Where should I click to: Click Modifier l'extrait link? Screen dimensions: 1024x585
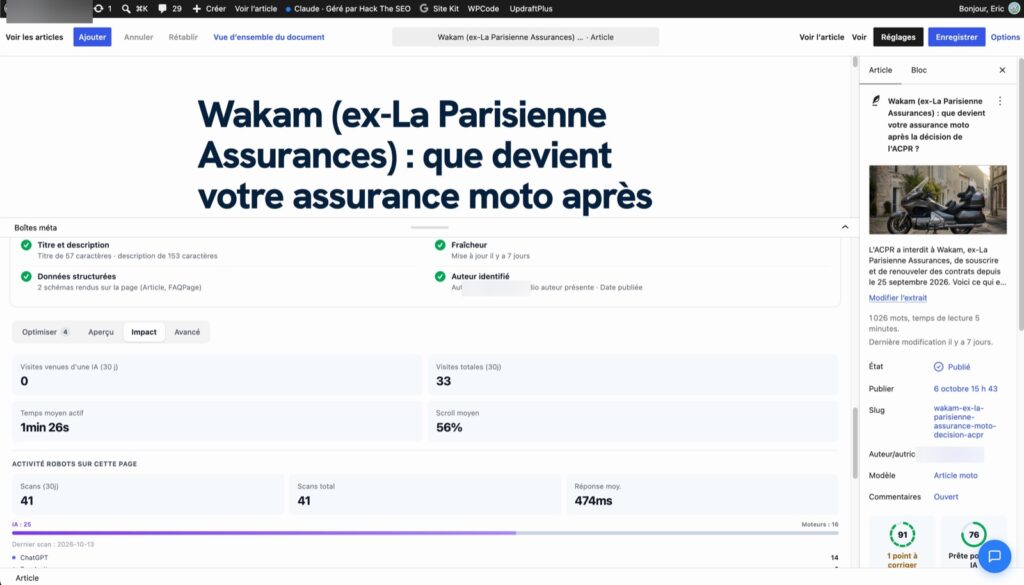click(x=897, y=298)
